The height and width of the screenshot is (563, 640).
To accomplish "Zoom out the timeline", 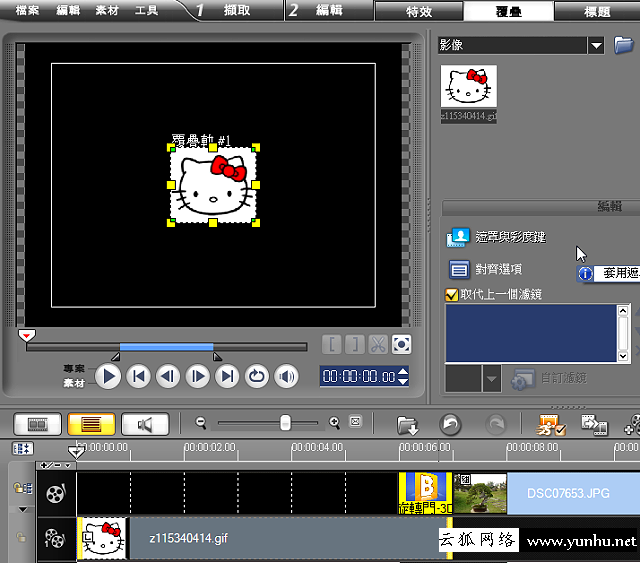I will tap(200, 423).
